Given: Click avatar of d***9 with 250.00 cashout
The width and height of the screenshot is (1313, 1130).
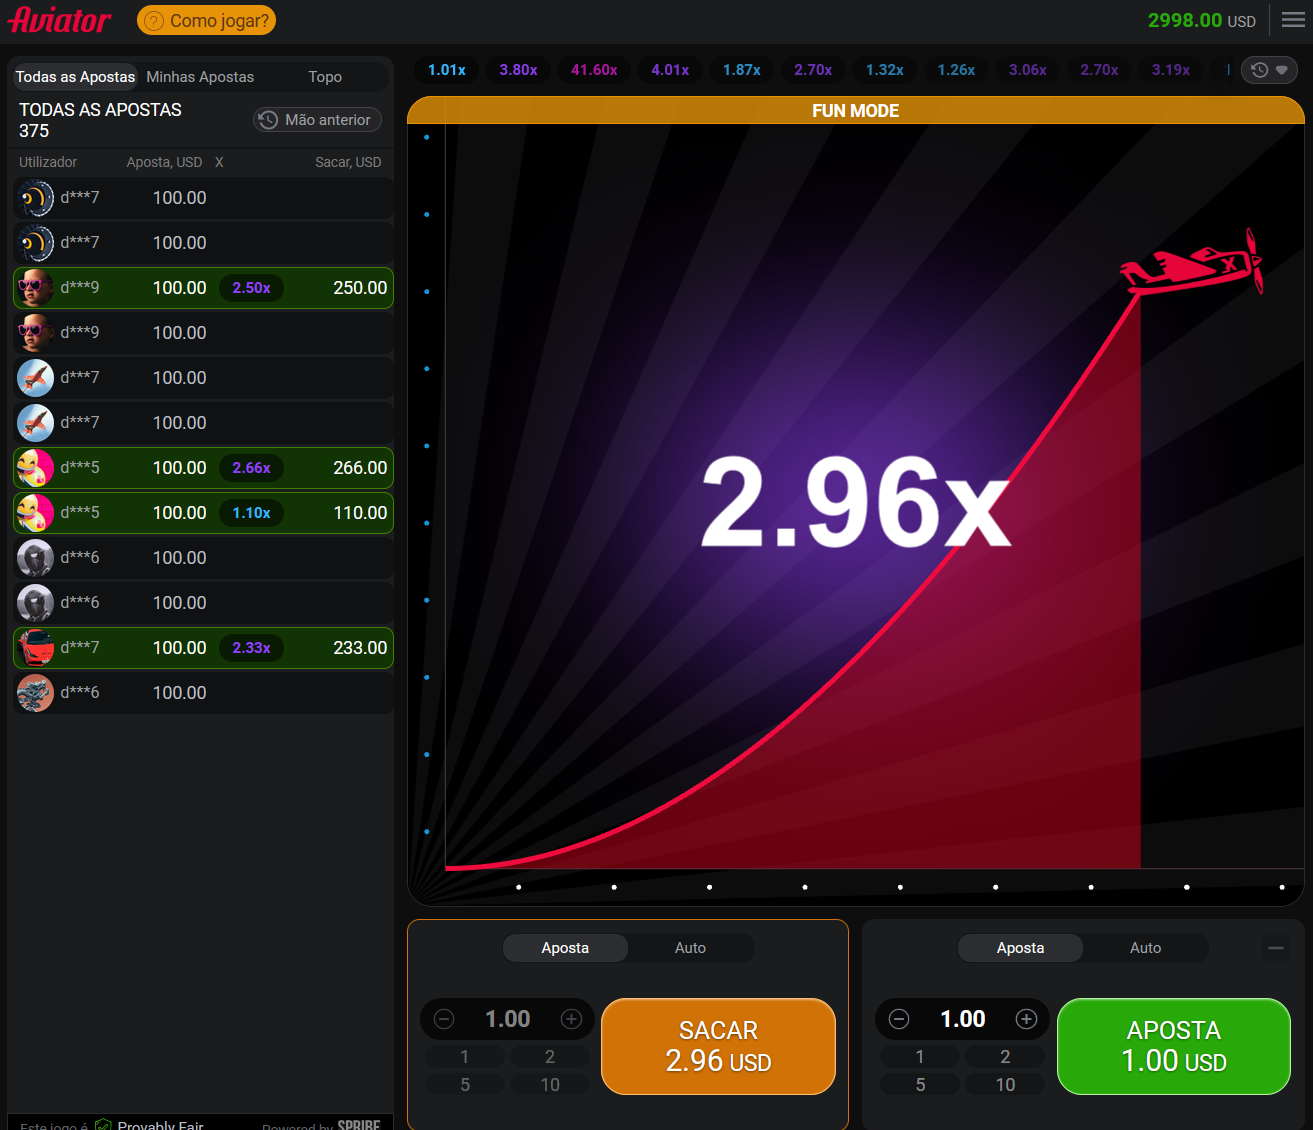Looking at the screenshot, I should (36, 288).
